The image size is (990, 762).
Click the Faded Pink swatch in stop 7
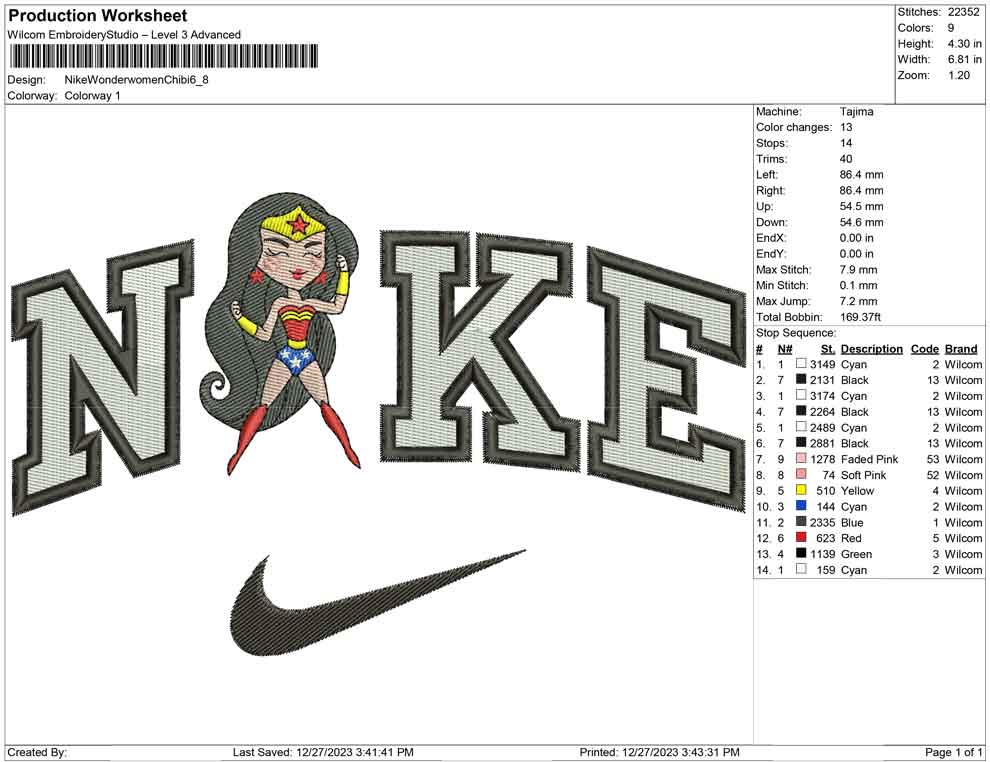pos(801,458)
